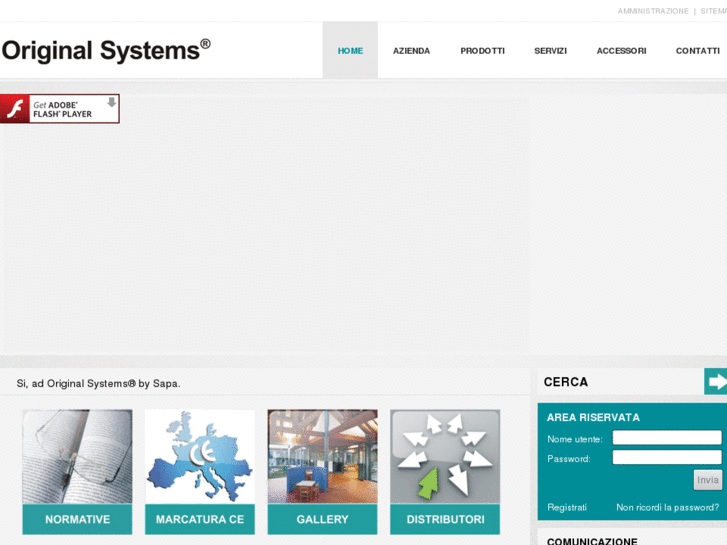Focus the Nome utente input field
This screenshot has height=545, width=727.
tap(667, 437)
